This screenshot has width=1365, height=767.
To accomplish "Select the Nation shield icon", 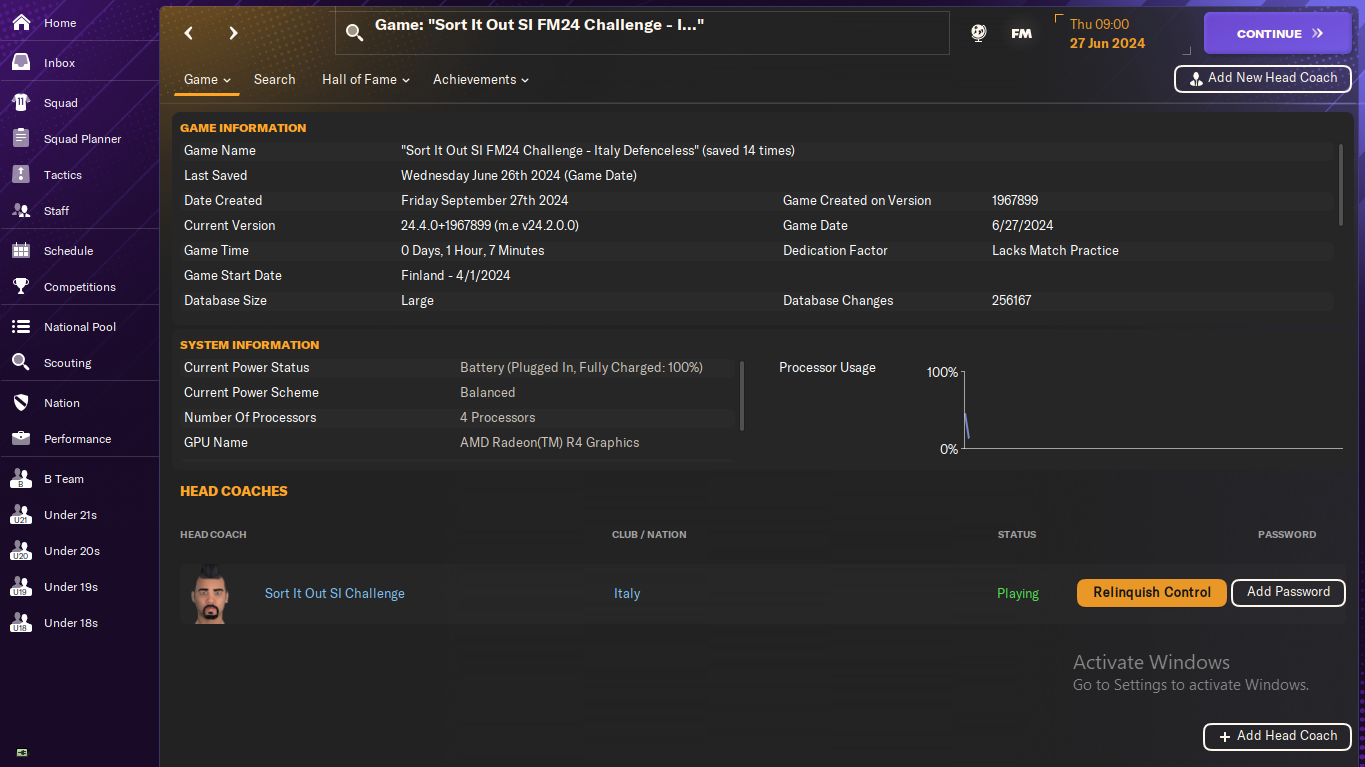I will pyautogui.click(x=21, y=403).
